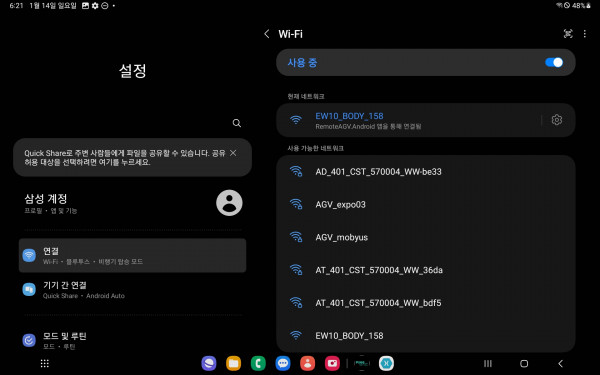This screenshot has width=600, height=375.
Task: Tap EW10_BODY_158 in available networks list
Action: 426,336
